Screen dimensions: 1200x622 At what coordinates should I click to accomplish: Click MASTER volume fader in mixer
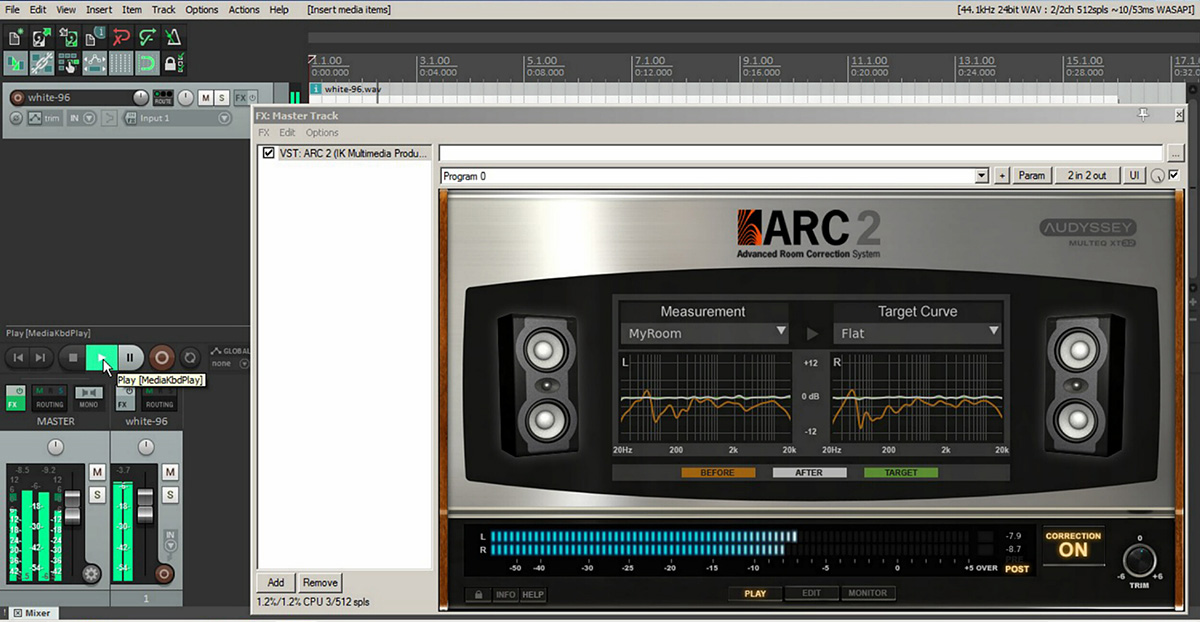[72, 507]
